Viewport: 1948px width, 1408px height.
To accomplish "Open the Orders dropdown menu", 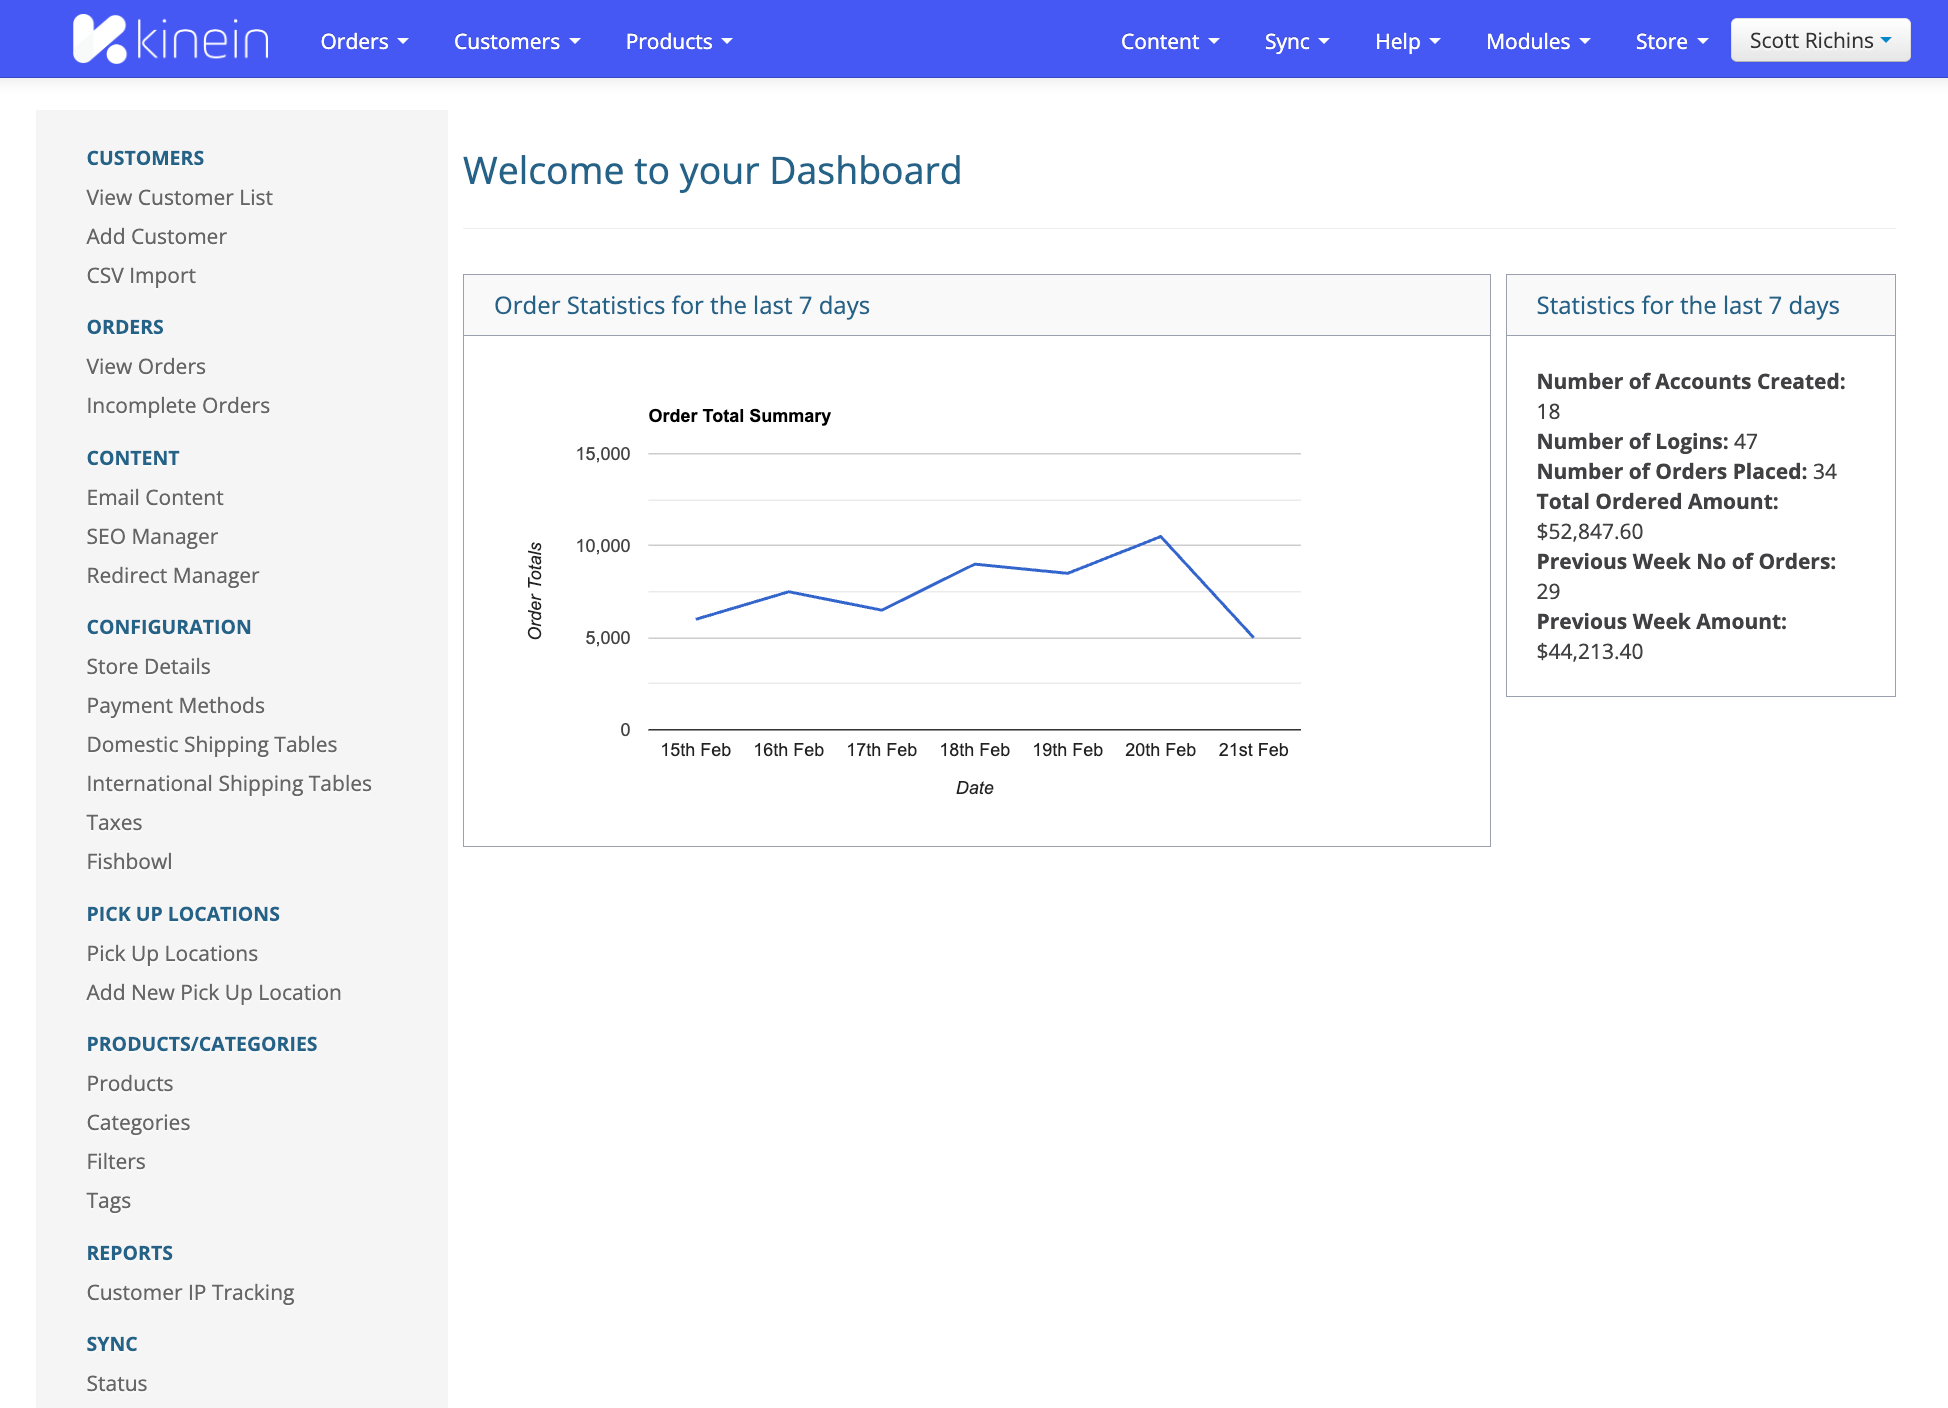I will point(364,41).
